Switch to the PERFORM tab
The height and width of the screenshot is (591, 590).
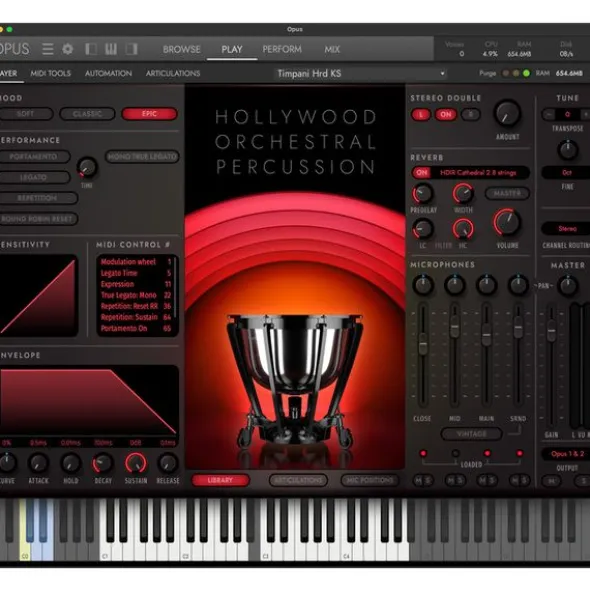point(282,49)
